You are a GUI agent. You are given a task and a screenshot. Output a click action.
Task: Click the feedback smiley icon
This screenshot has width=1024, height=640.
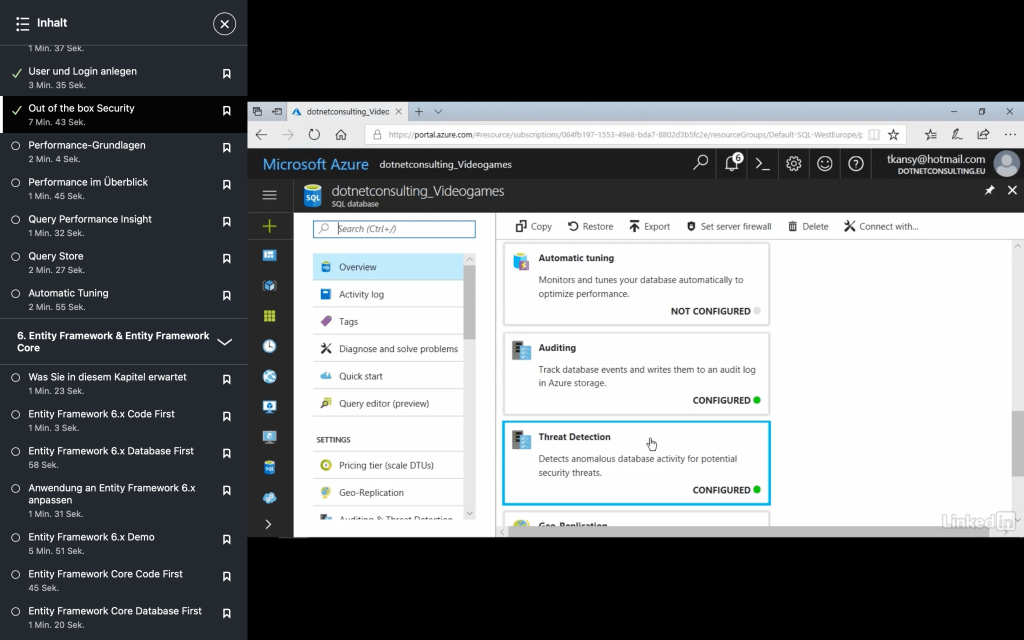(x=825, y=164)
